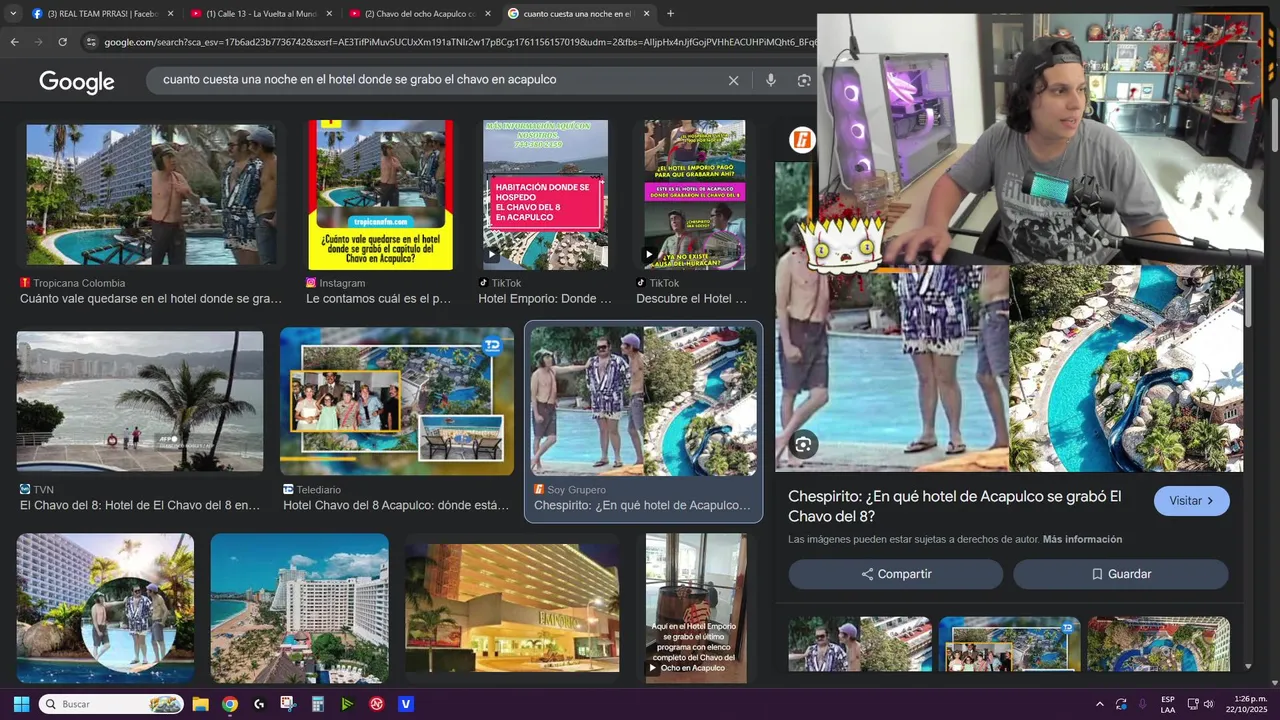Click the Cuánto vale quedarse result title

151,299
